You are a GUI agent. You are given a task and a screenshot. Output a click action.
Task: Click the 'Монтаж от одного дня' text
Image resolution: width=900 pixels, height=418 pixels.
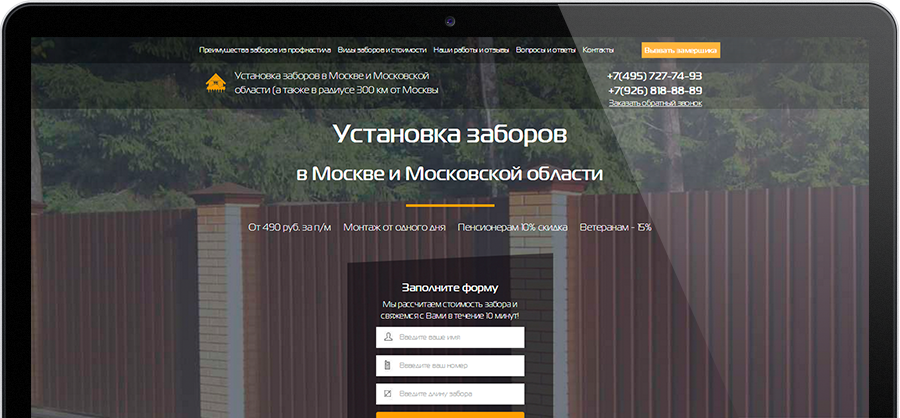394,227
